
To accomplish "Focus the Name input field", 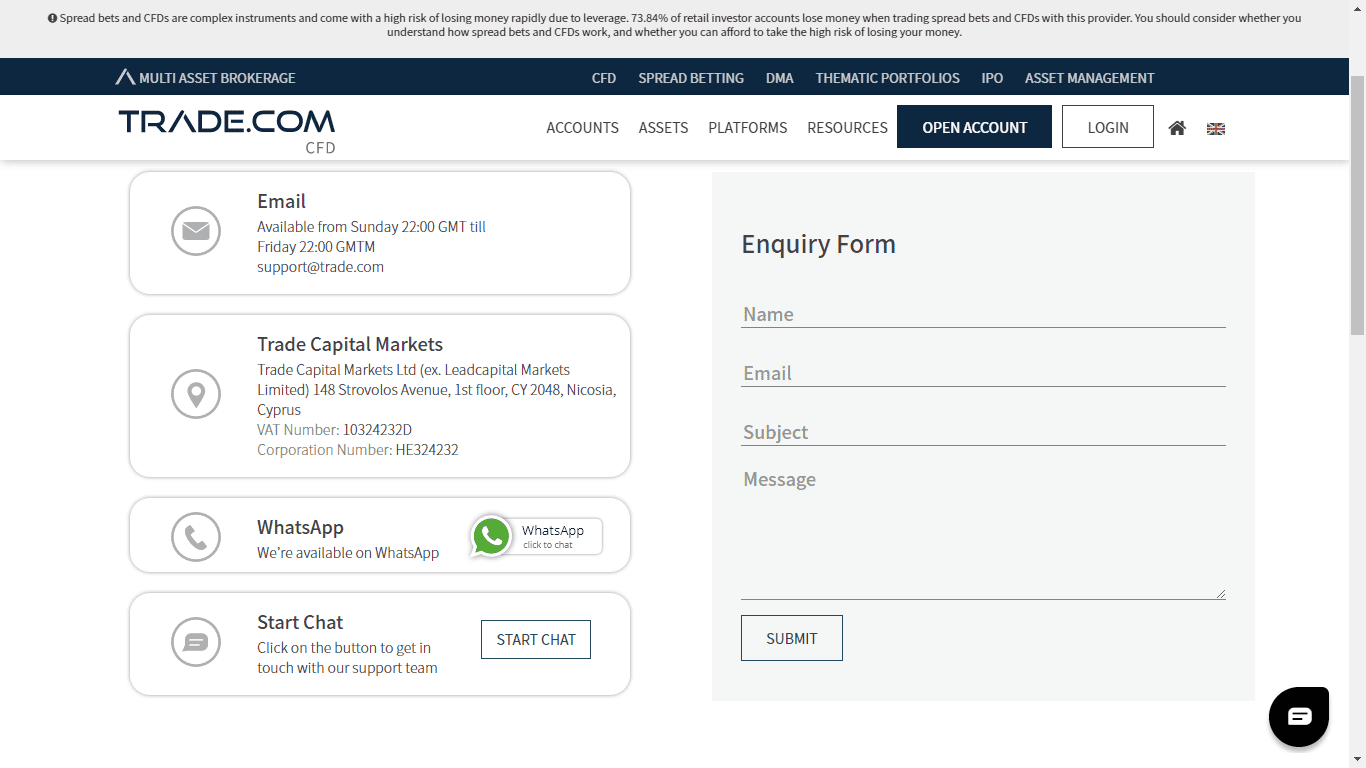I will coord(983,314).
